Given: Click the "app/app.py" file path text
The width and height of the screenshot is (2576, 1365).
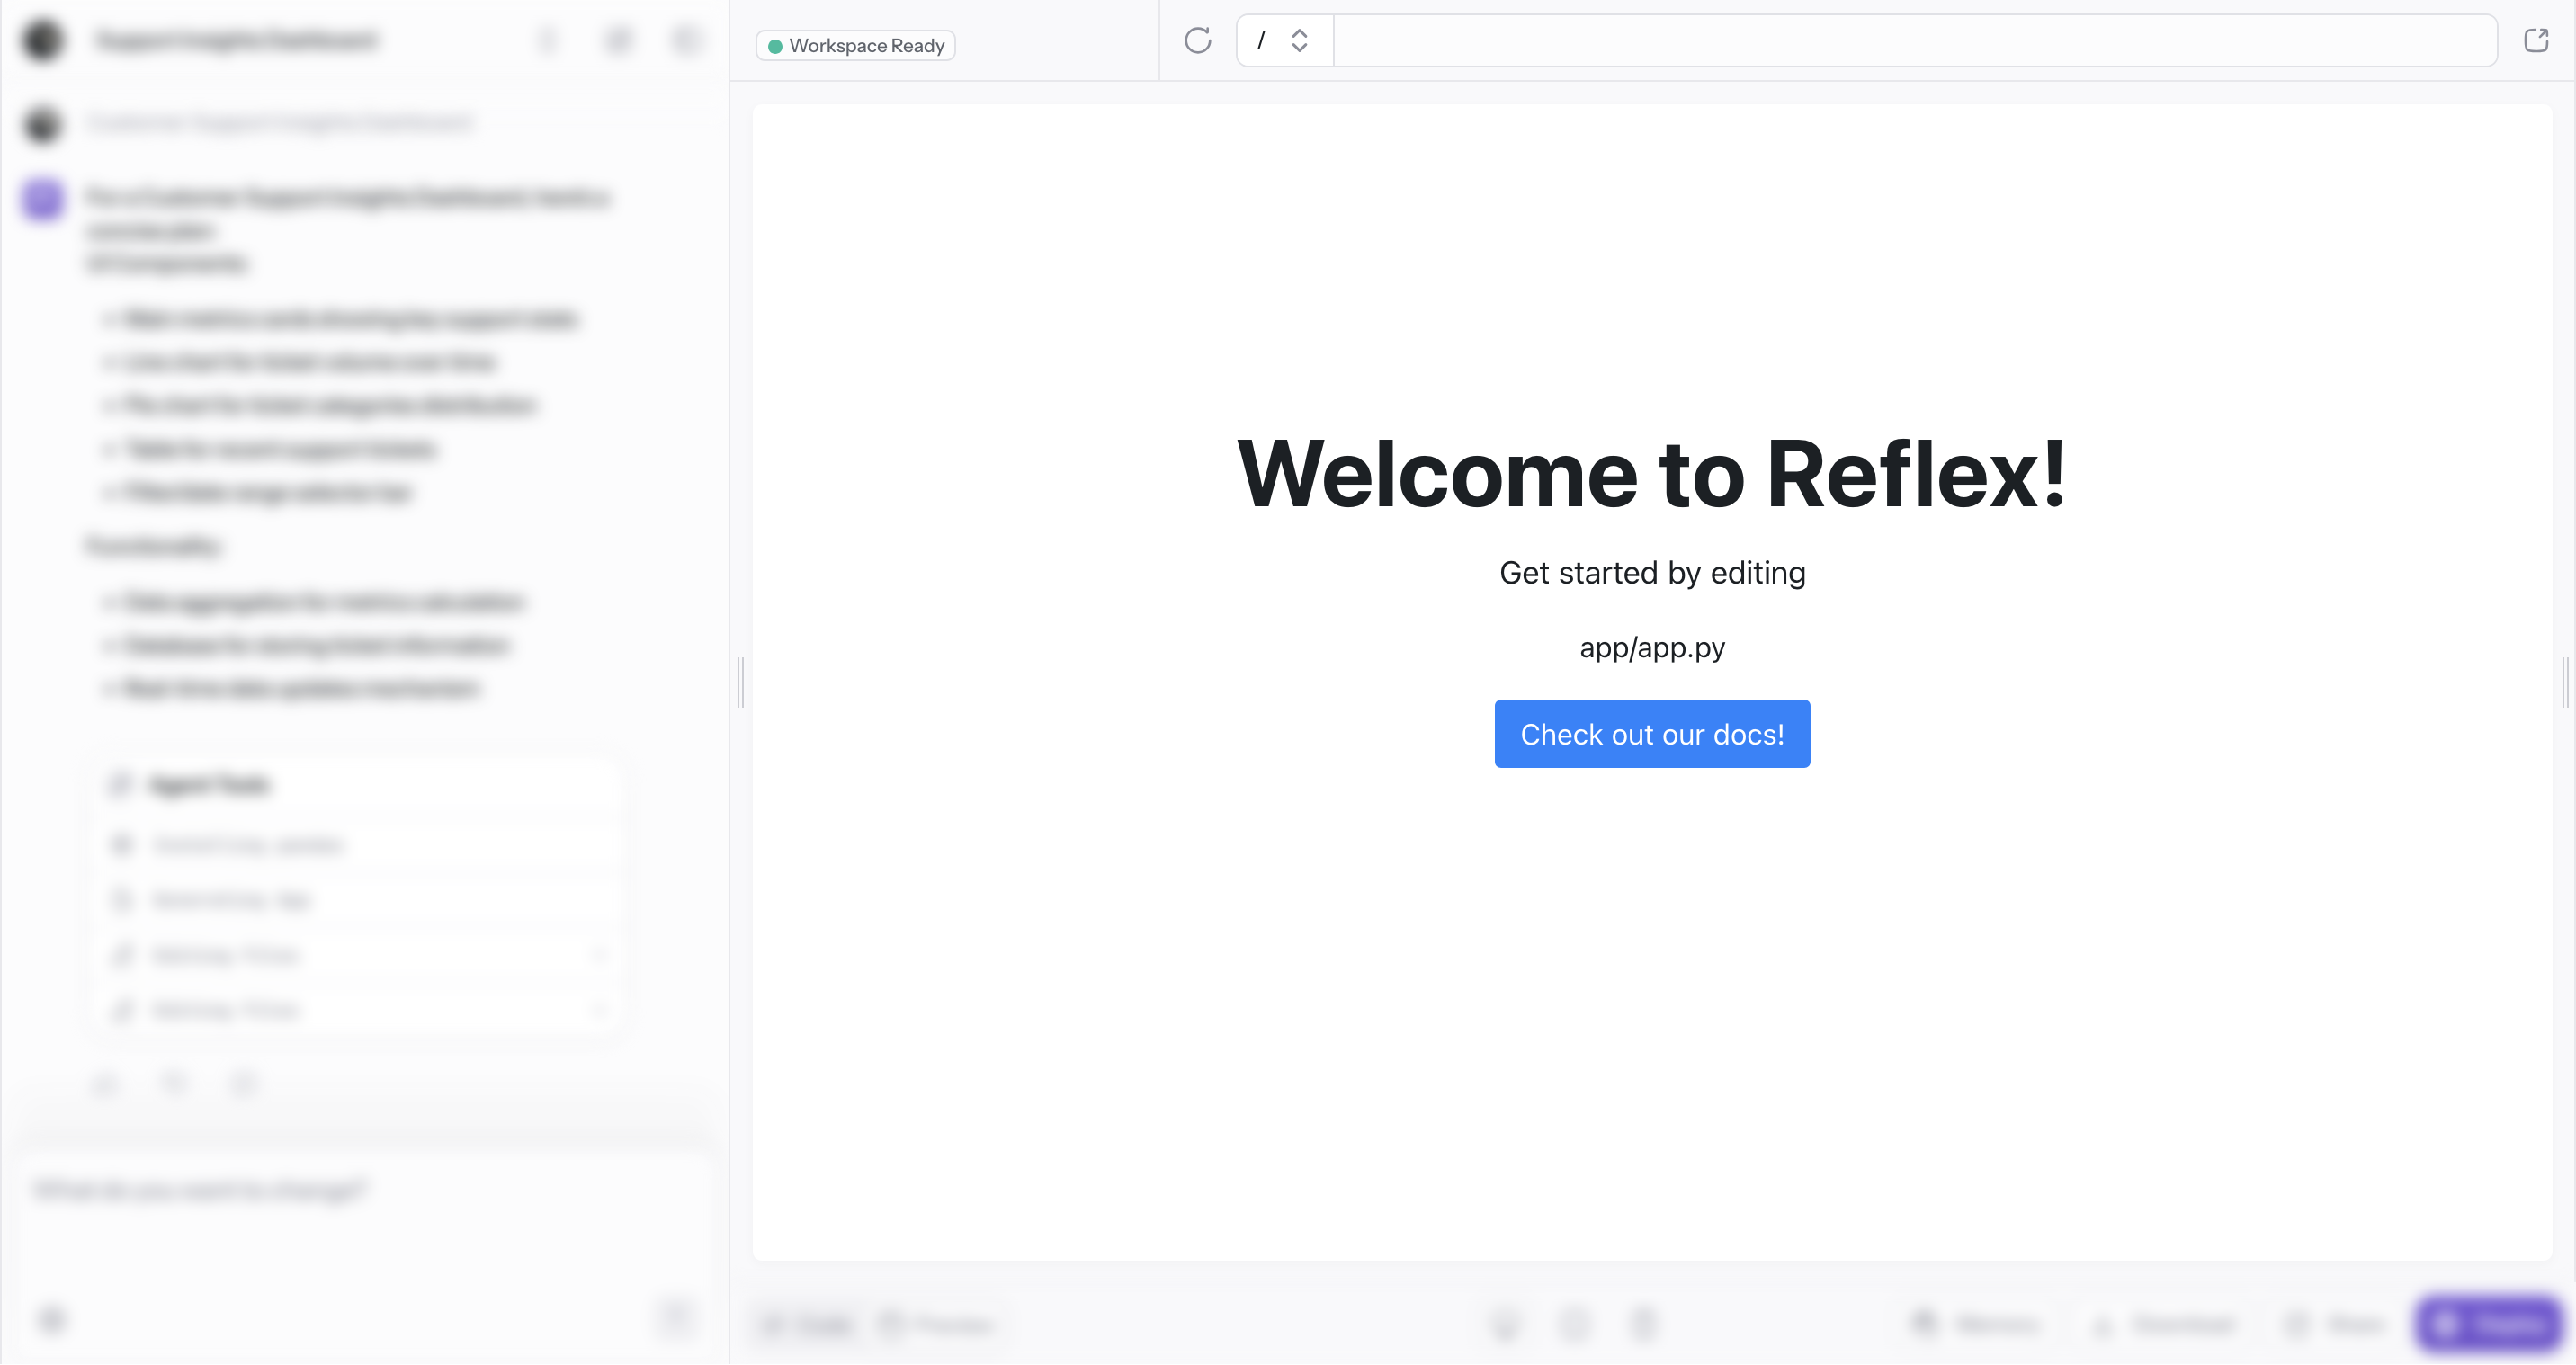Looking at the screenshot, I should [1652, 648].
